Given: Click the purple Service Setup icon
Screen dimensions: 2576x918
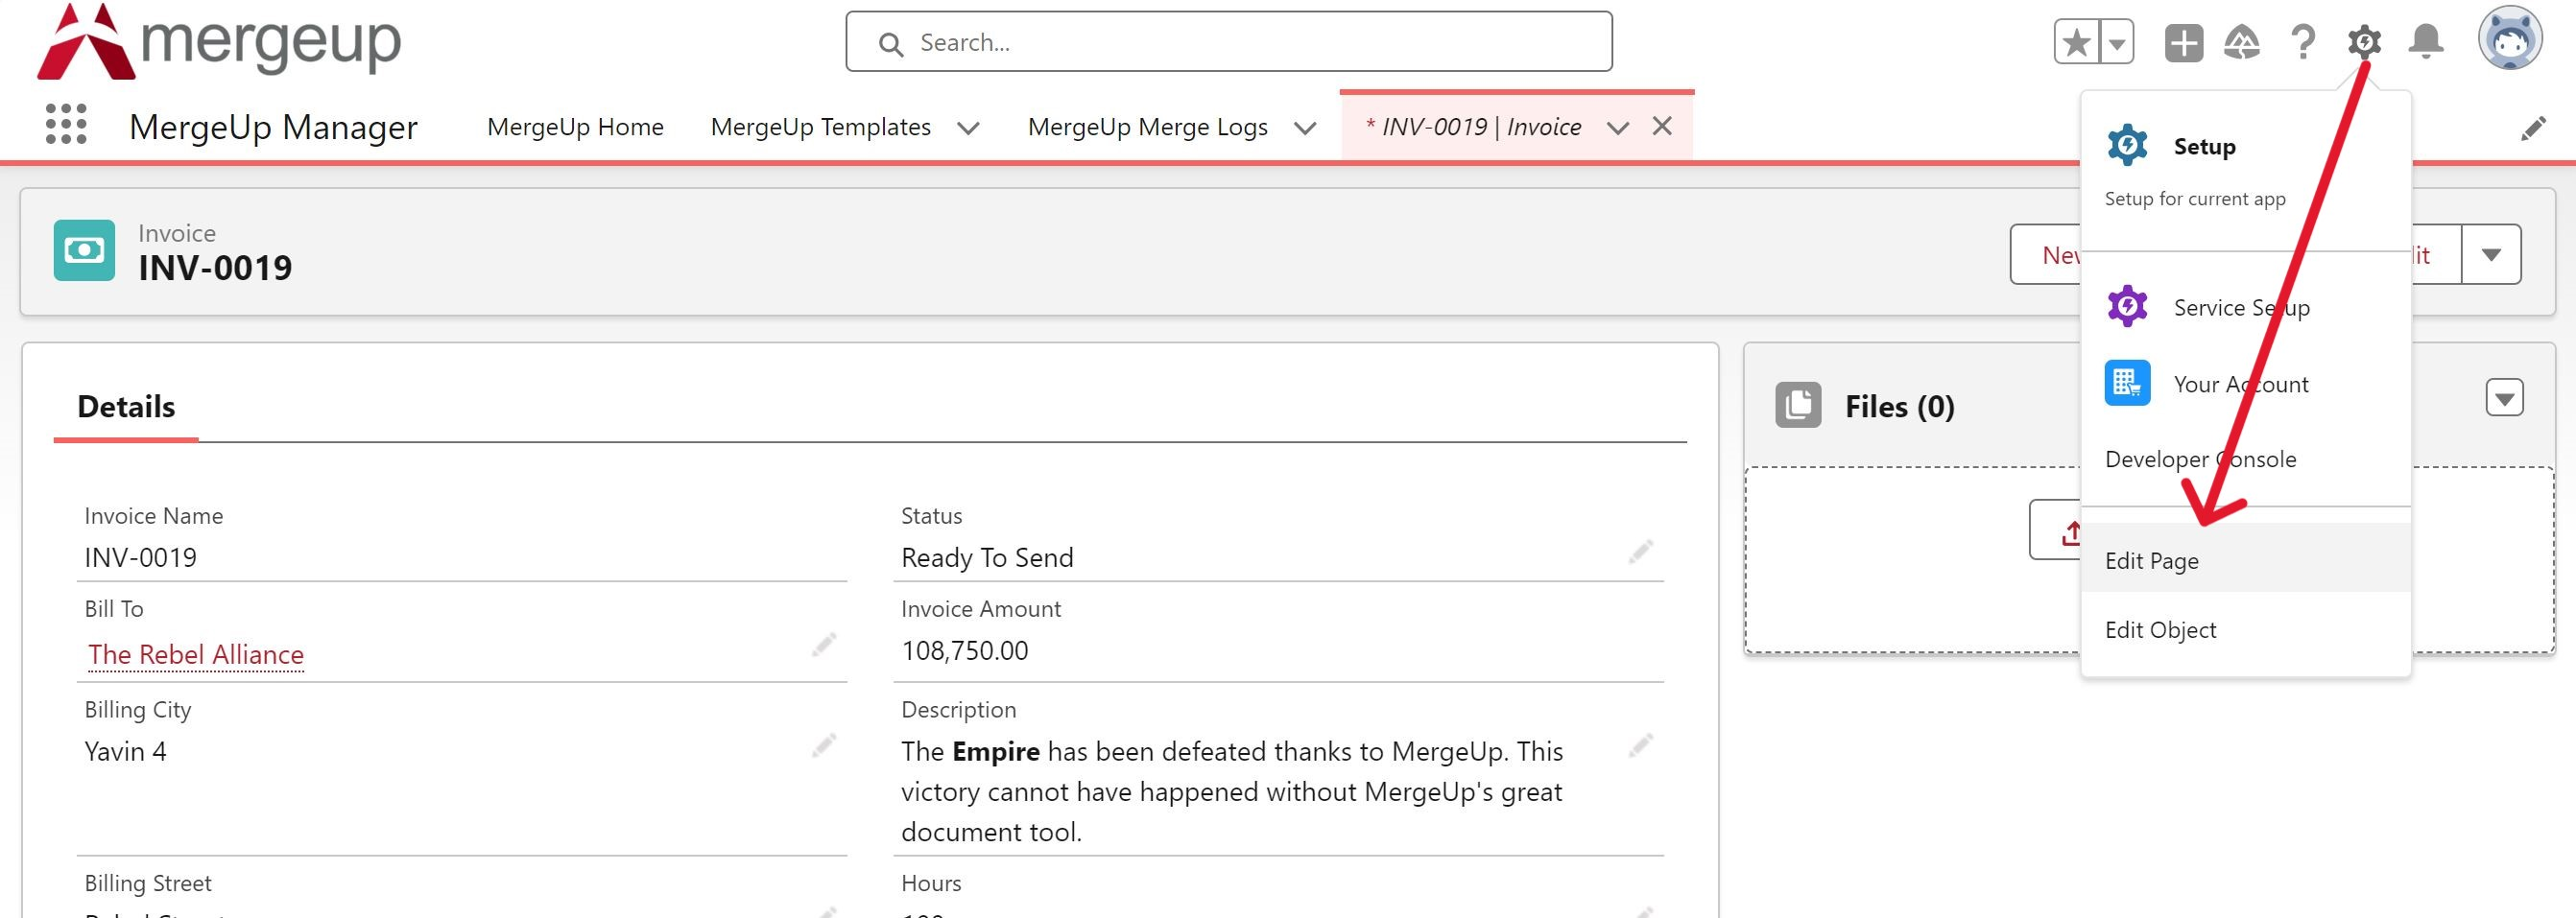Looking at the screenshot, I should (x=2127, y=306).
